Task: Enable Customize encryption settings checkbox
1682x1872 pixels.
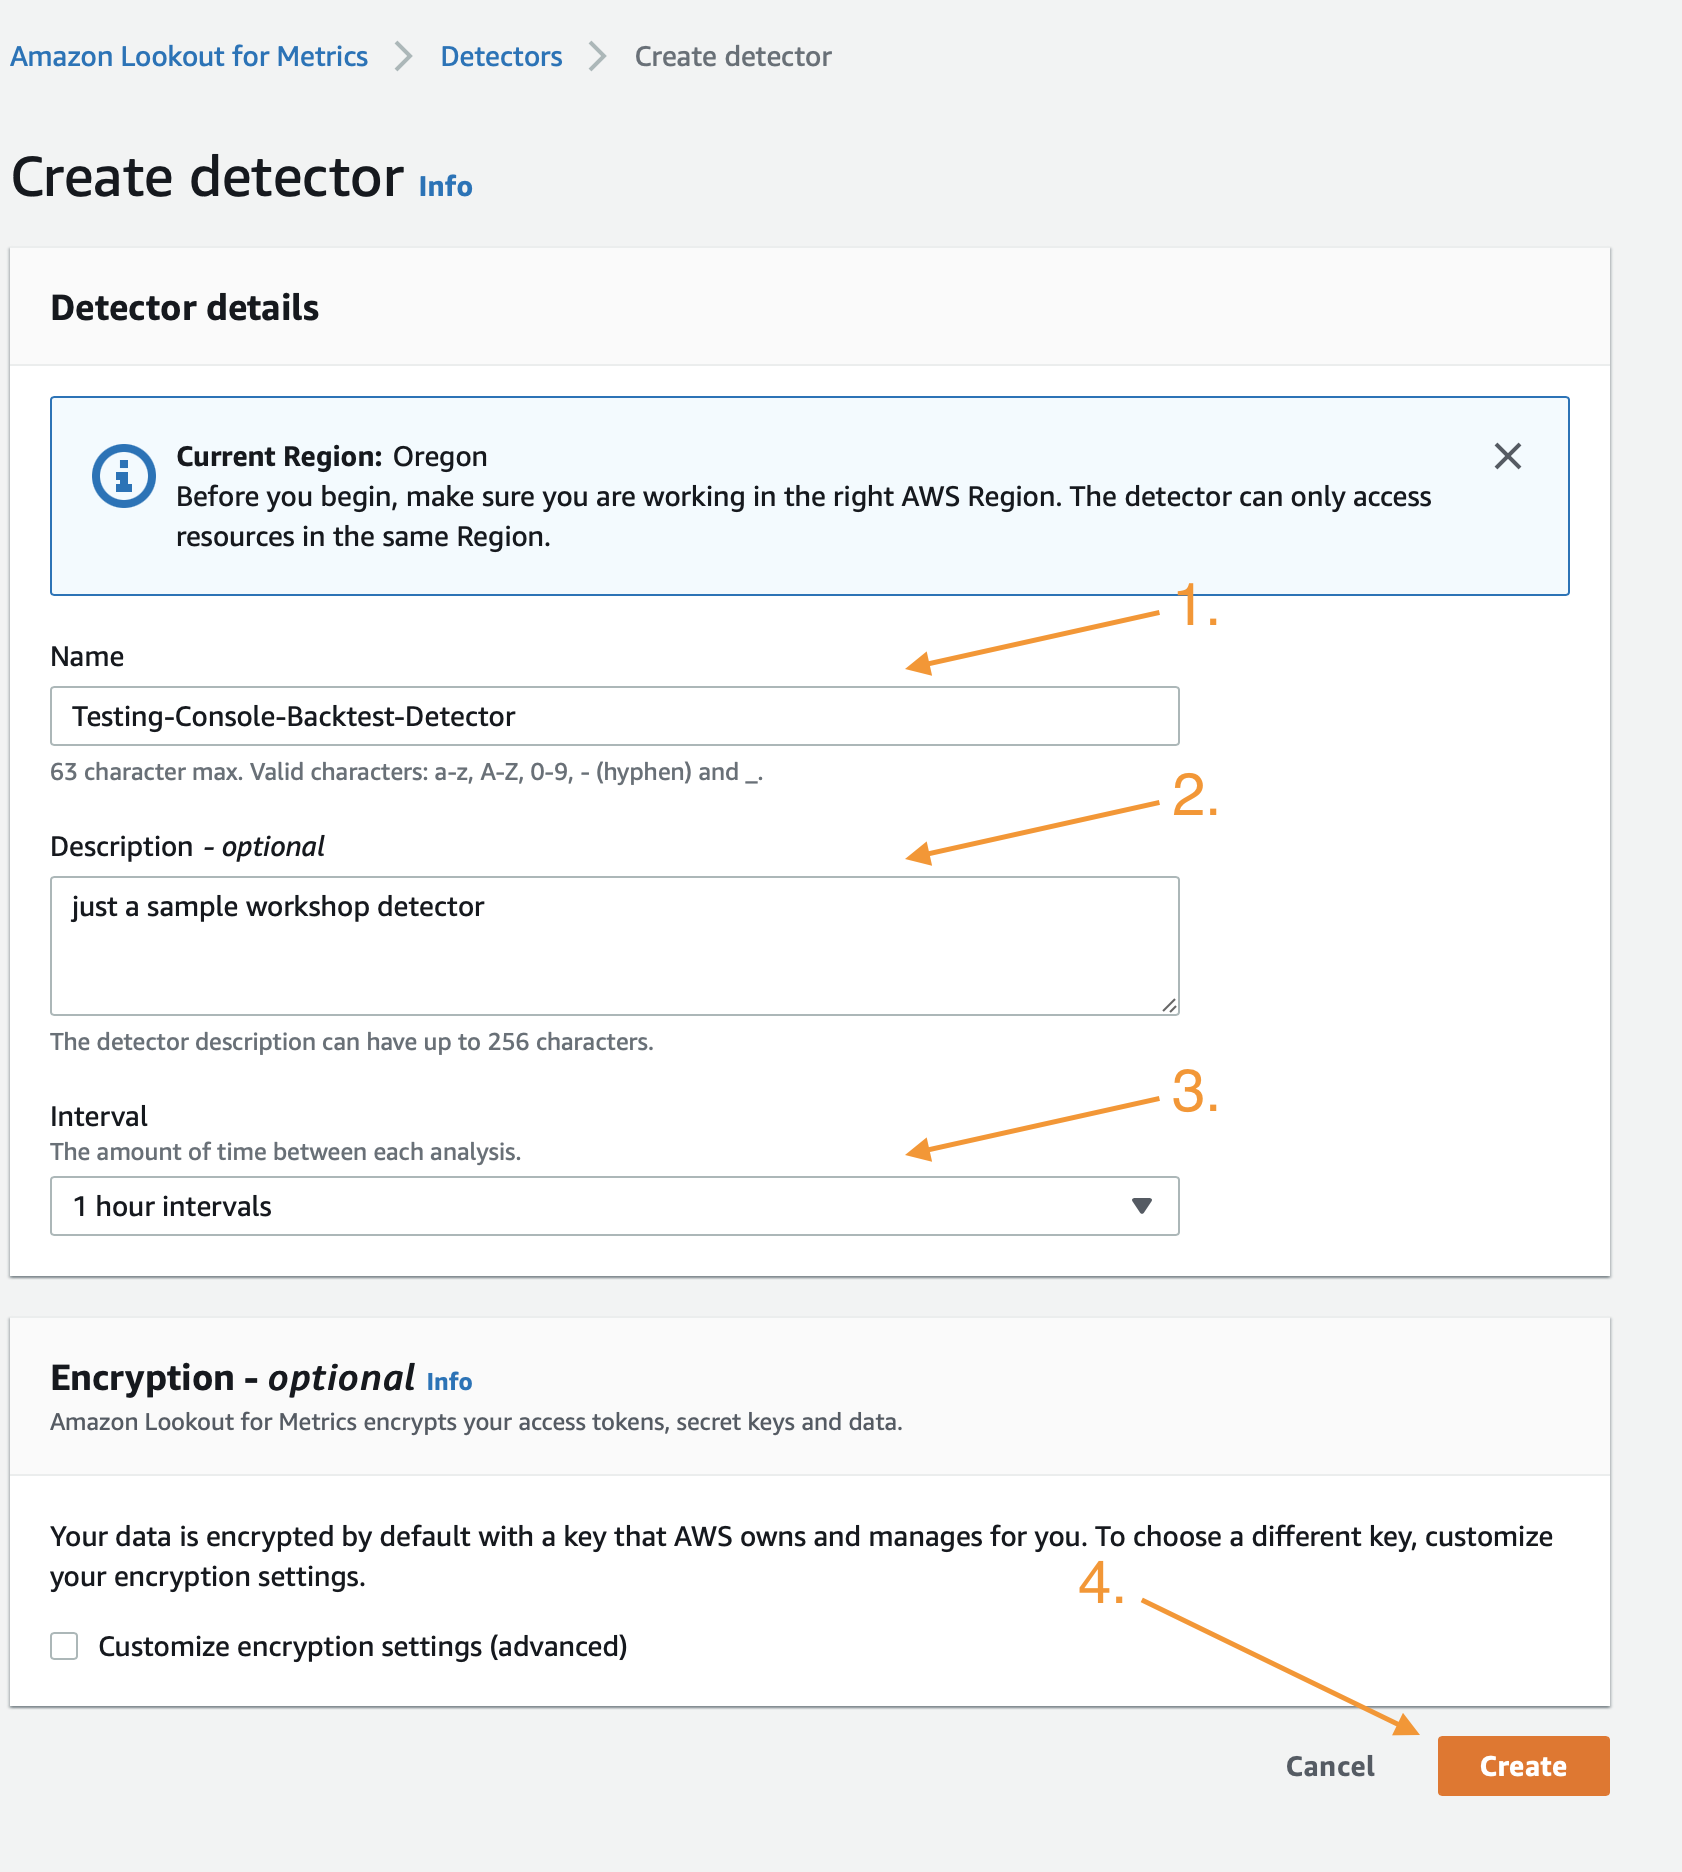Action: point(64,1646)
